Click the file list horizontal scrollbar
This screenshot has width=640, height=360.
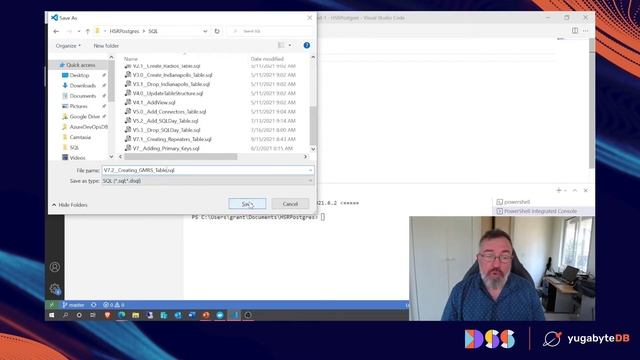(x=180, y=157)
